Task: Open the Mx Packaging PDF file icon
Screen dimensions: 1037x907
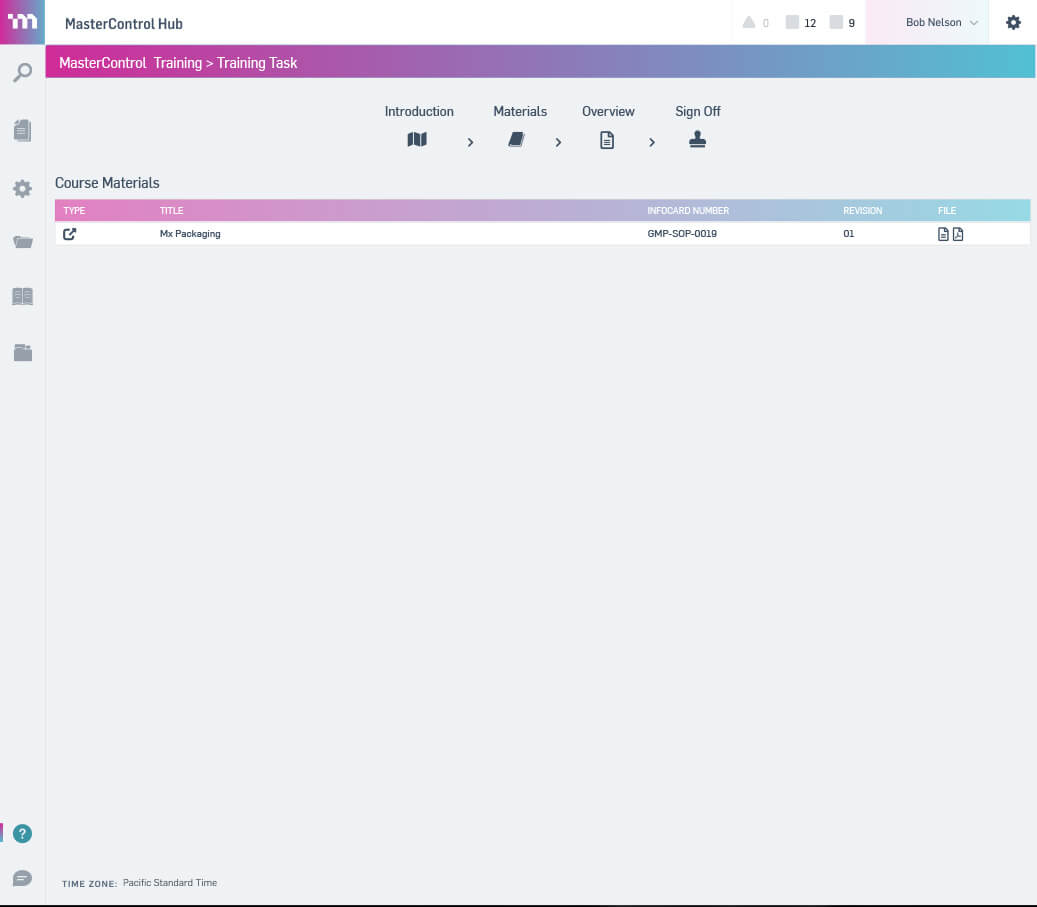Action: click(958, 234)
